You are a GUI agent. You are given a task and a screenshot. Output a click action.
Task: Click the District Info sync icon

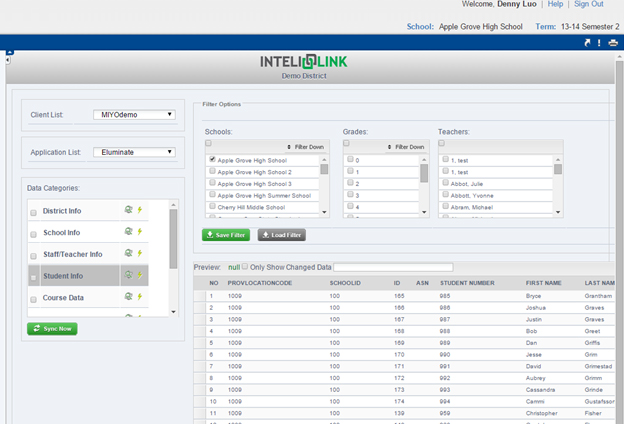click(x=128, y=209)
